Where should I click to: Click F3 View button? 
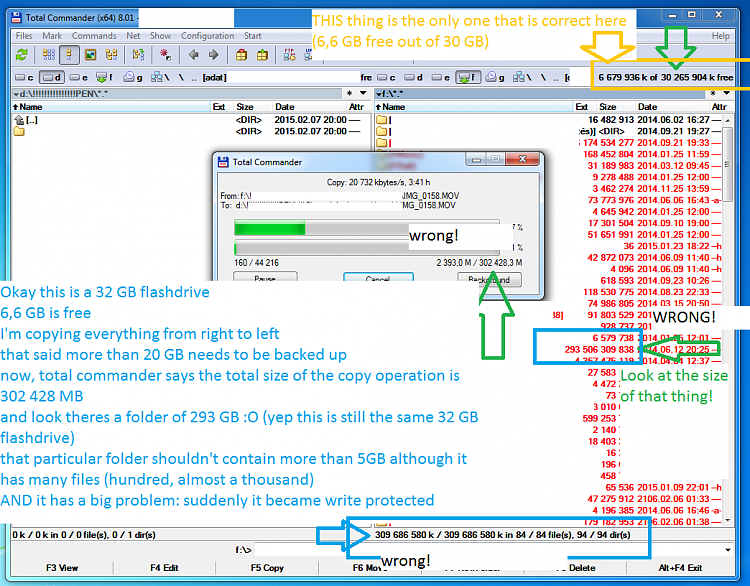point(62,568)
